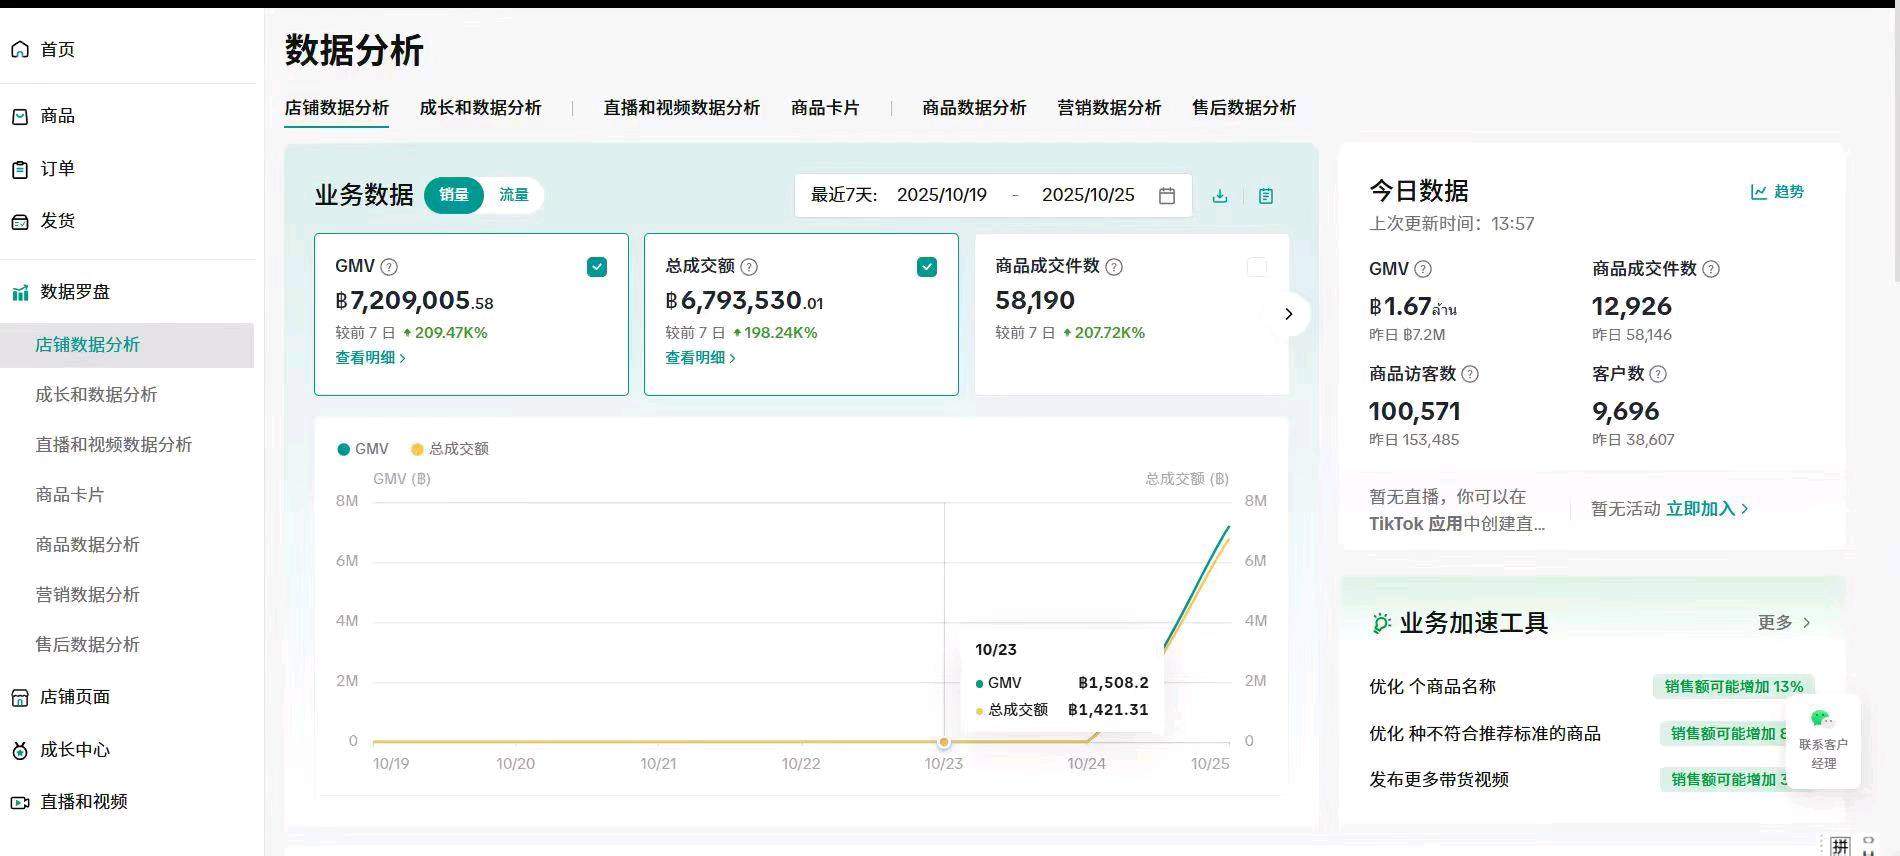
Task: Switch to 商品卡片 top tab
Action: pos(825,108)
